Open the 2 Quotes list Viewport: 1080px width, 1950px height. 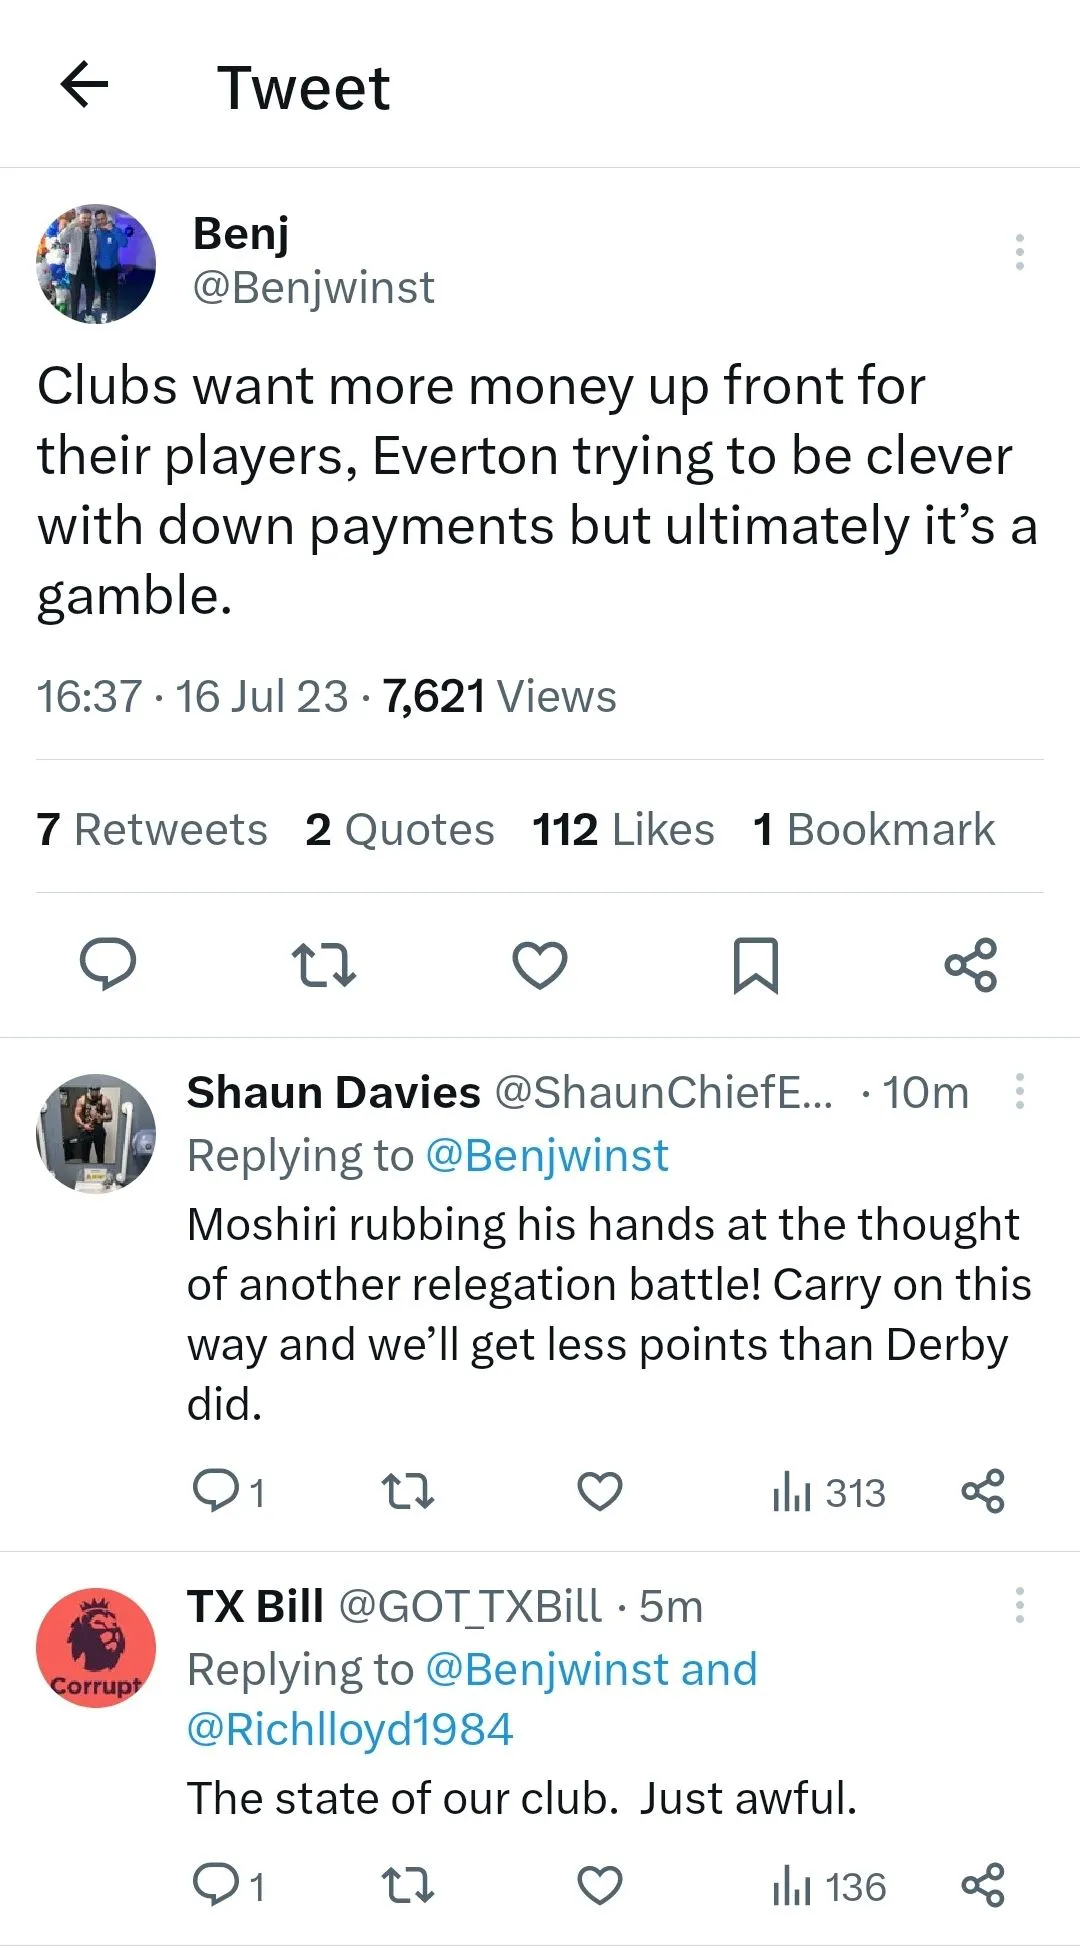400,829
